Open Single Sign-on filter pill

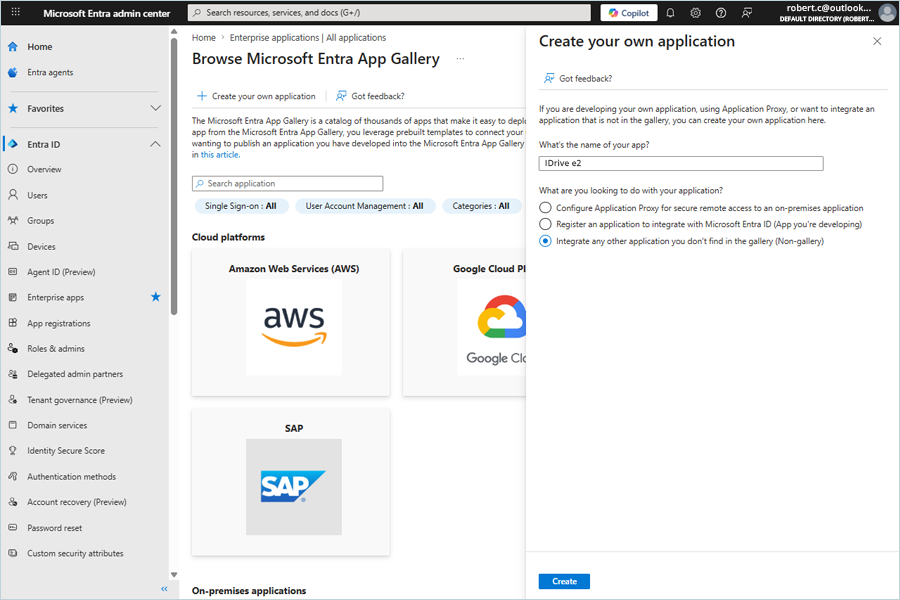coord(240,206)
